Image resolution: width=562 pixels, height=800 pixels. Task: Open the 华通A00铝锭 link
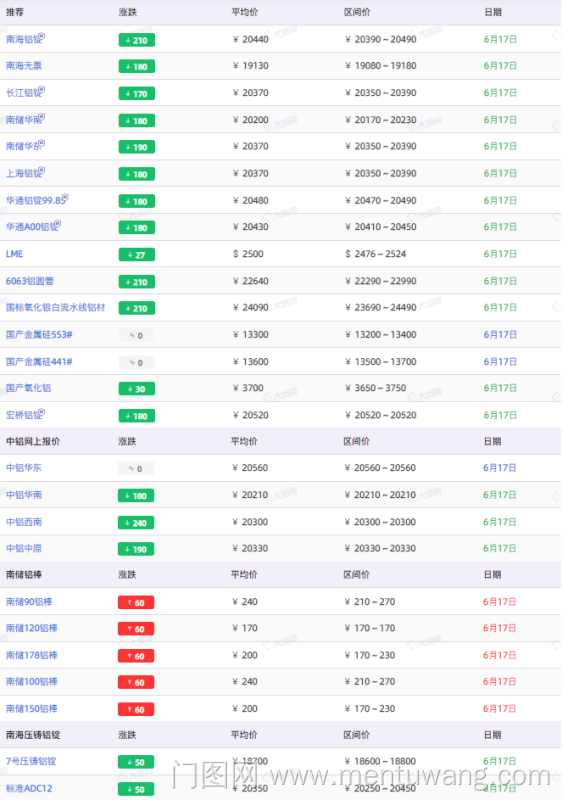33,227
